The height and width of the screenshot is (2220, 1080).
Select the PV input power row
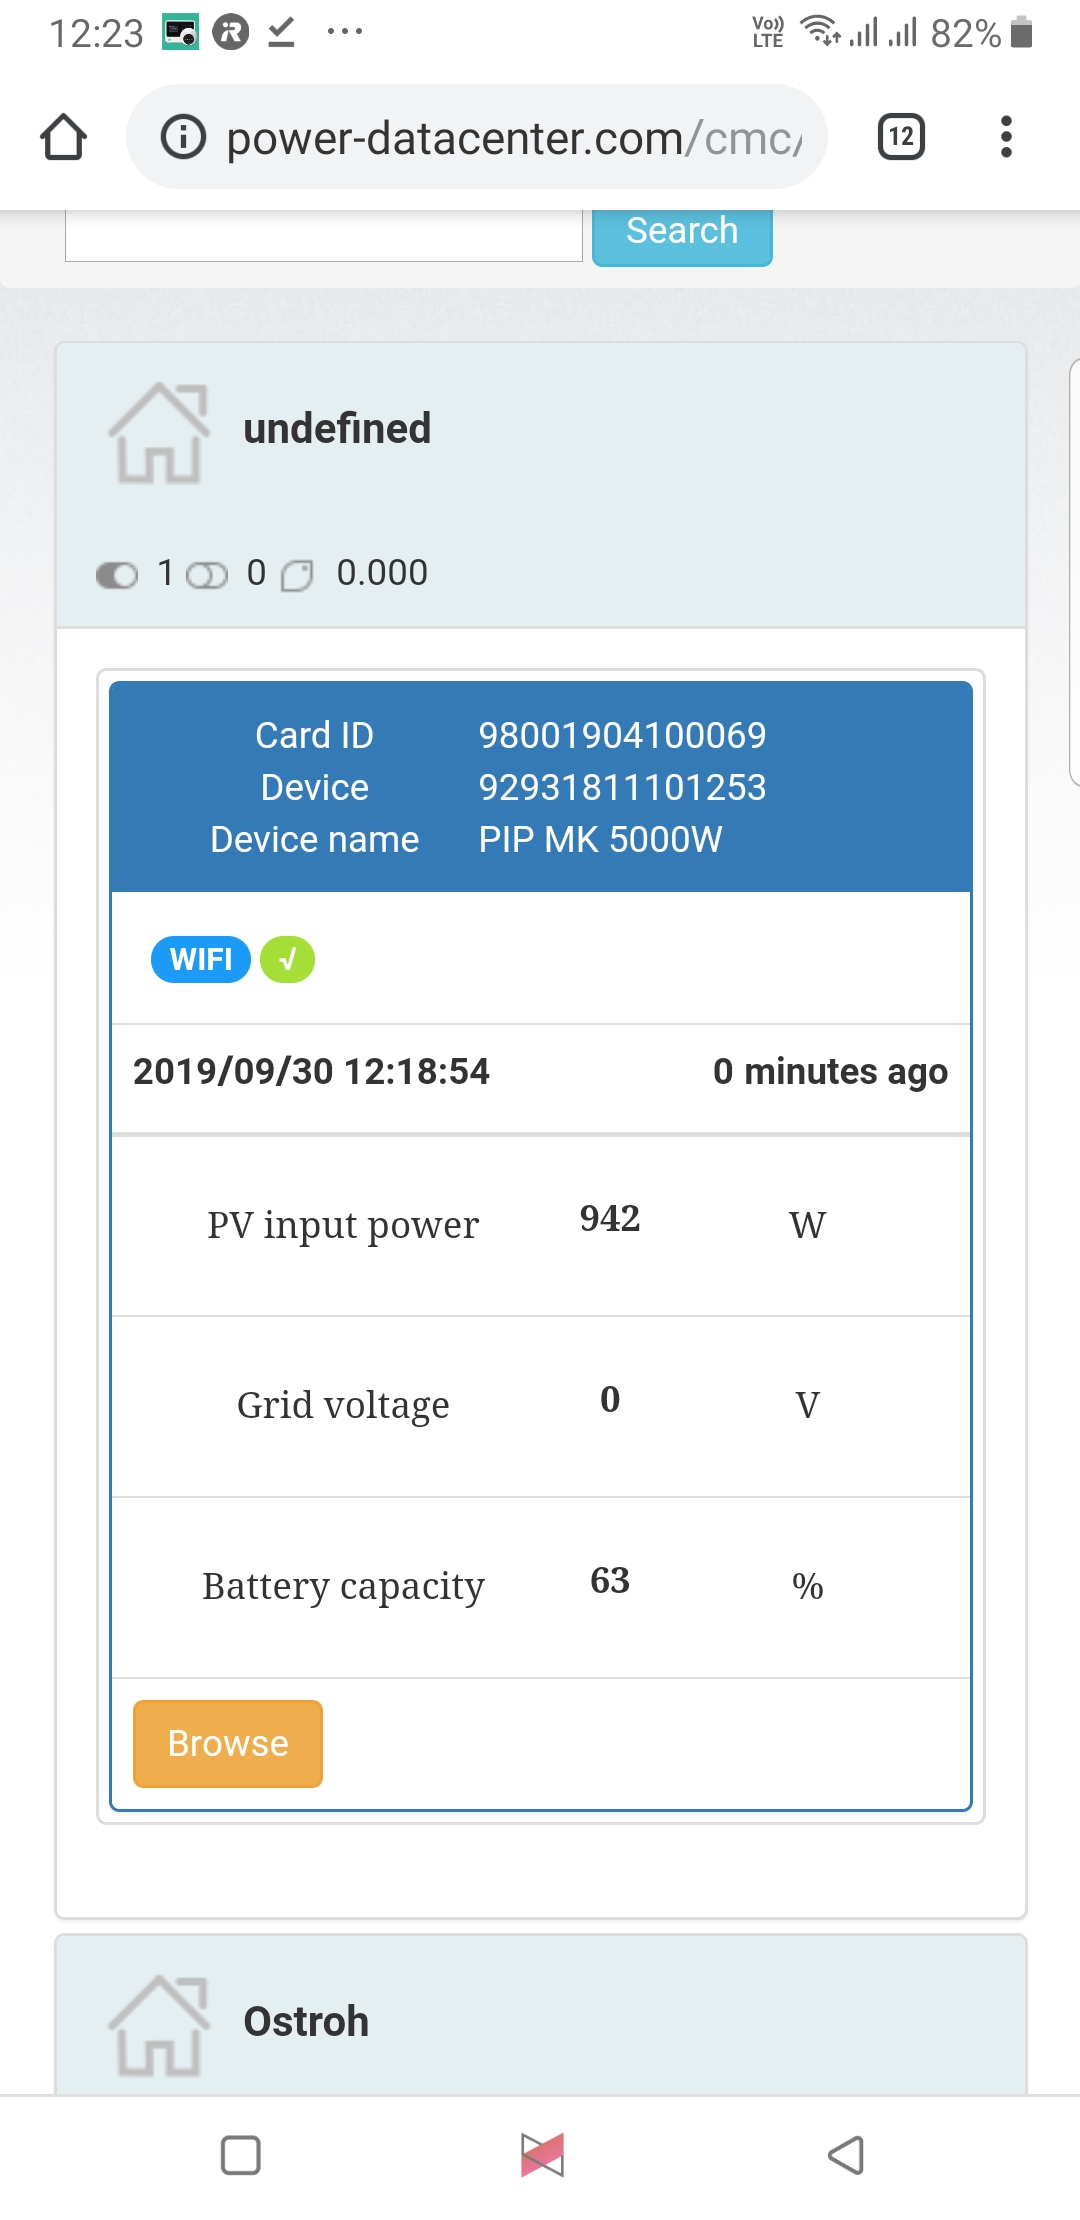click(541, 1225)
